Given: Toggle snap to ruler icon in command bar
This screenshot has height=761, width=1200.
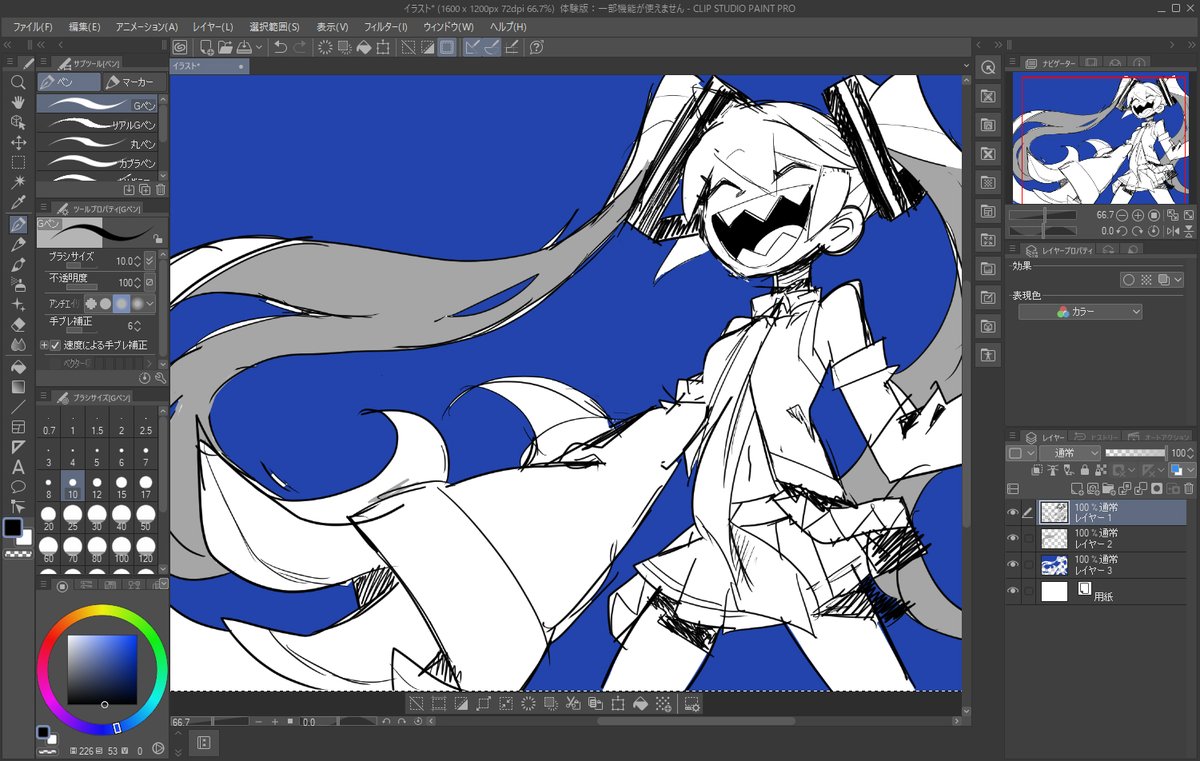Looking at the screenshot, I should point(472,47).
